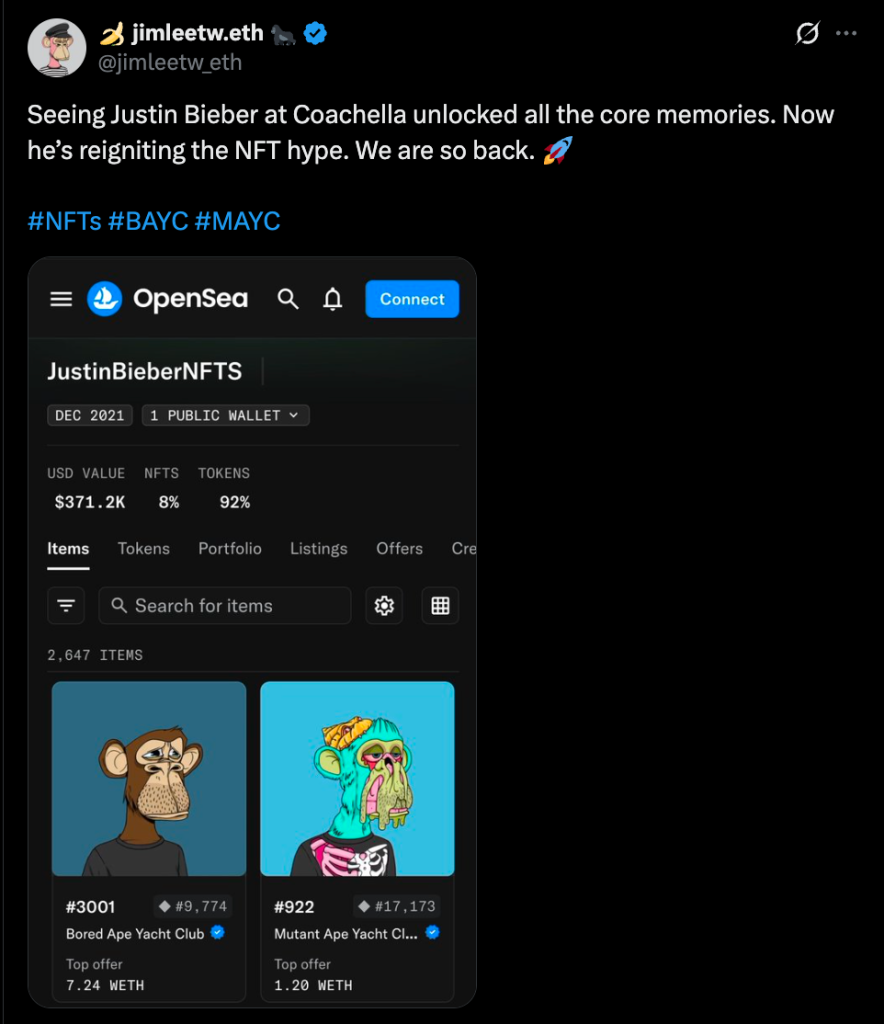Click the Connect wallet button
The width and height of the screenshot is (884, 1024).
tap(412, 299)
